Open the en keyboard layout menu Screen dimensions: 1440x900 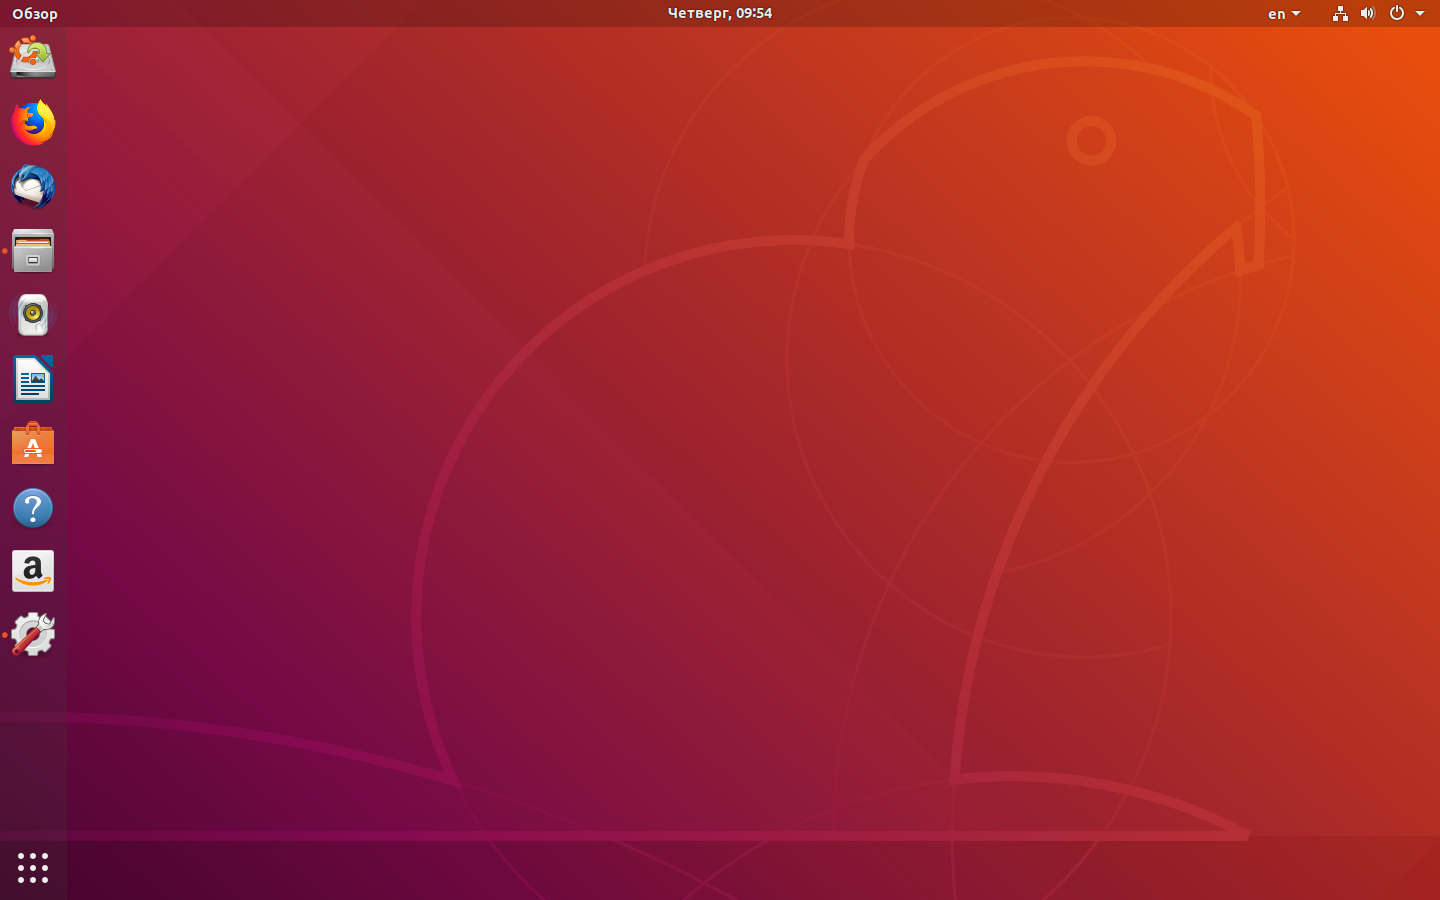(1277, 14)
